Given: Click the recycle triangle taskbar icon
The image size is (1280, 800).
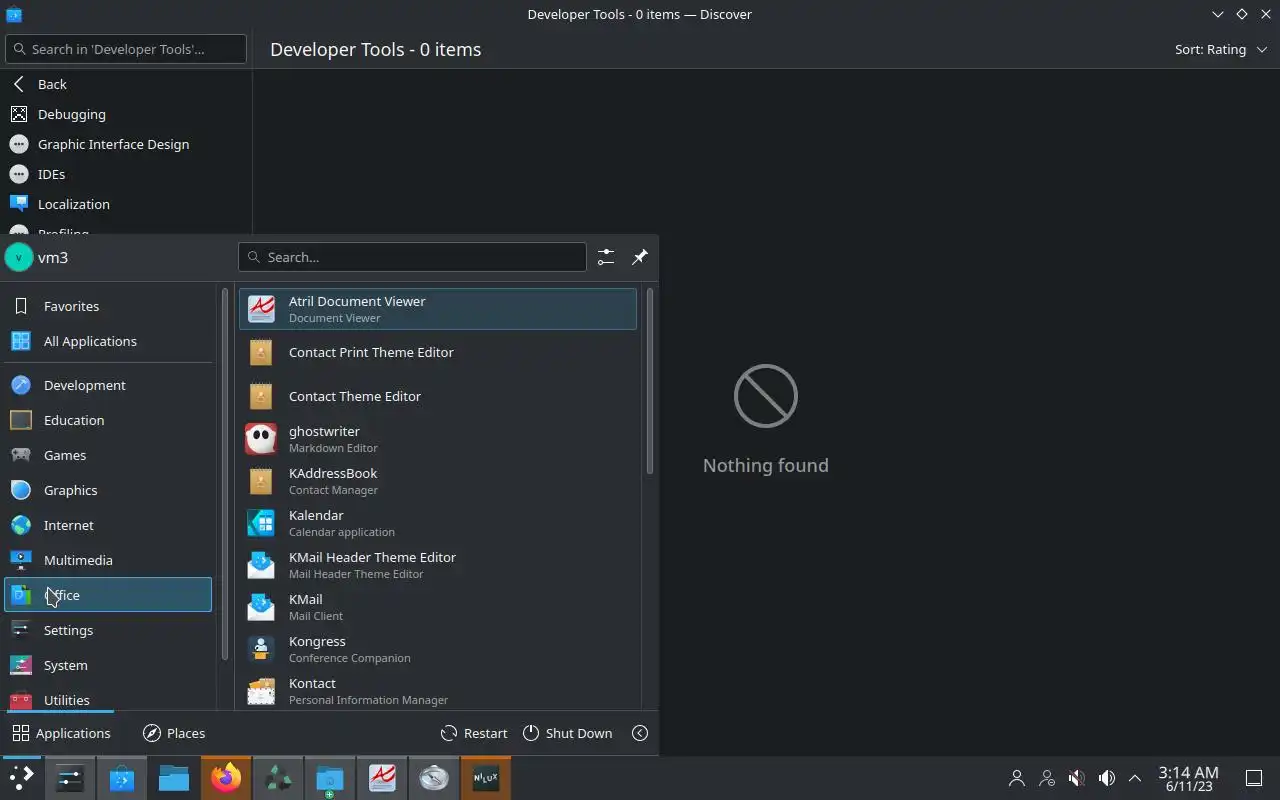Looking at the screenshot, I should click(278, 777).
